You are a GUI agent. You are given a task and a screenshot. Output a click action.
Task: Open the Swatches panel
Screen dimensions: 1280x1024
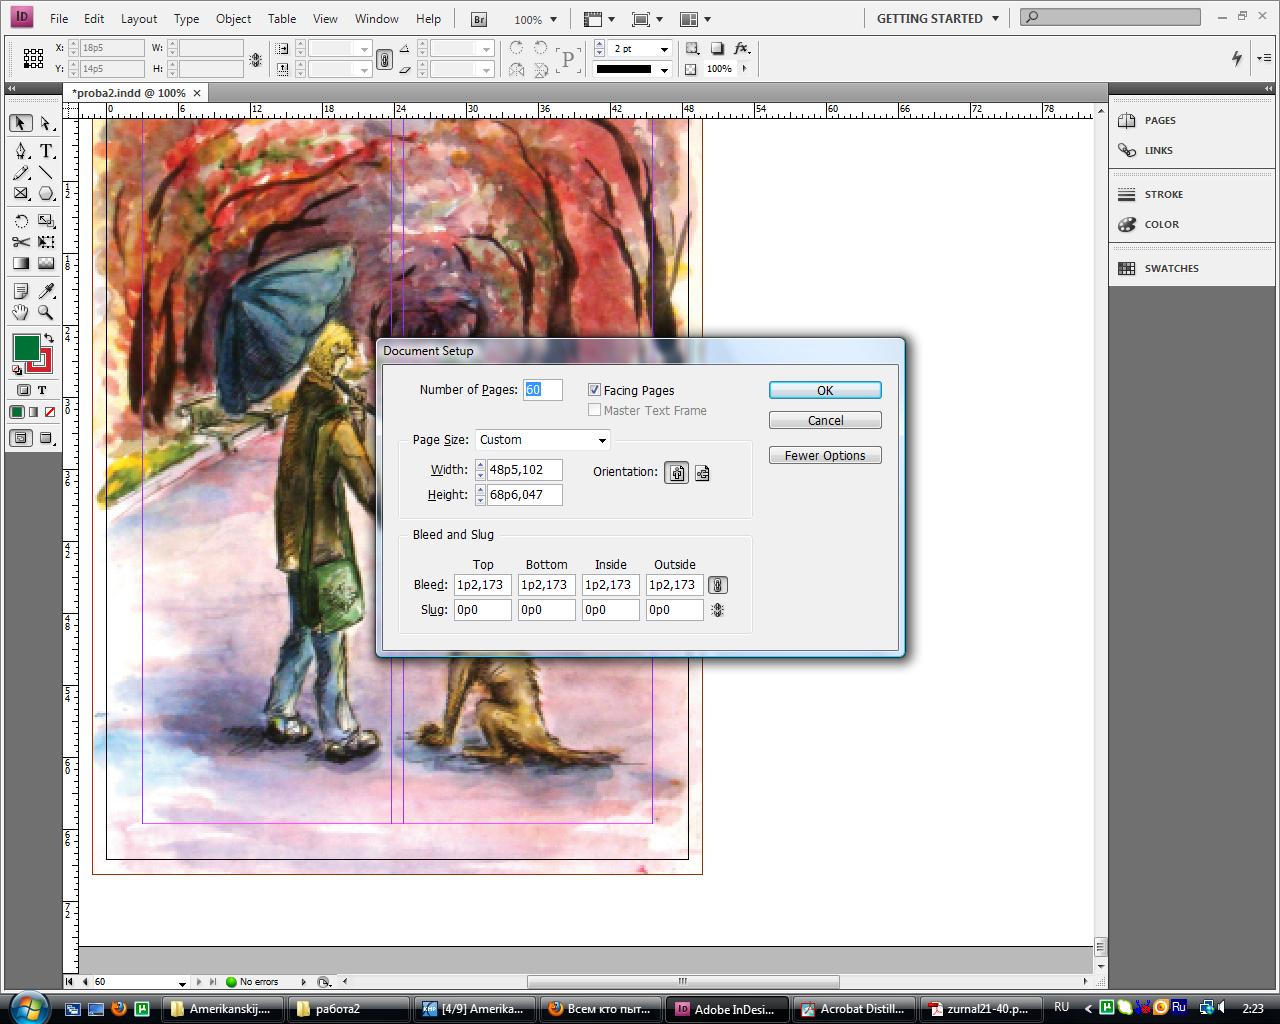click(x=1171, y=268)
